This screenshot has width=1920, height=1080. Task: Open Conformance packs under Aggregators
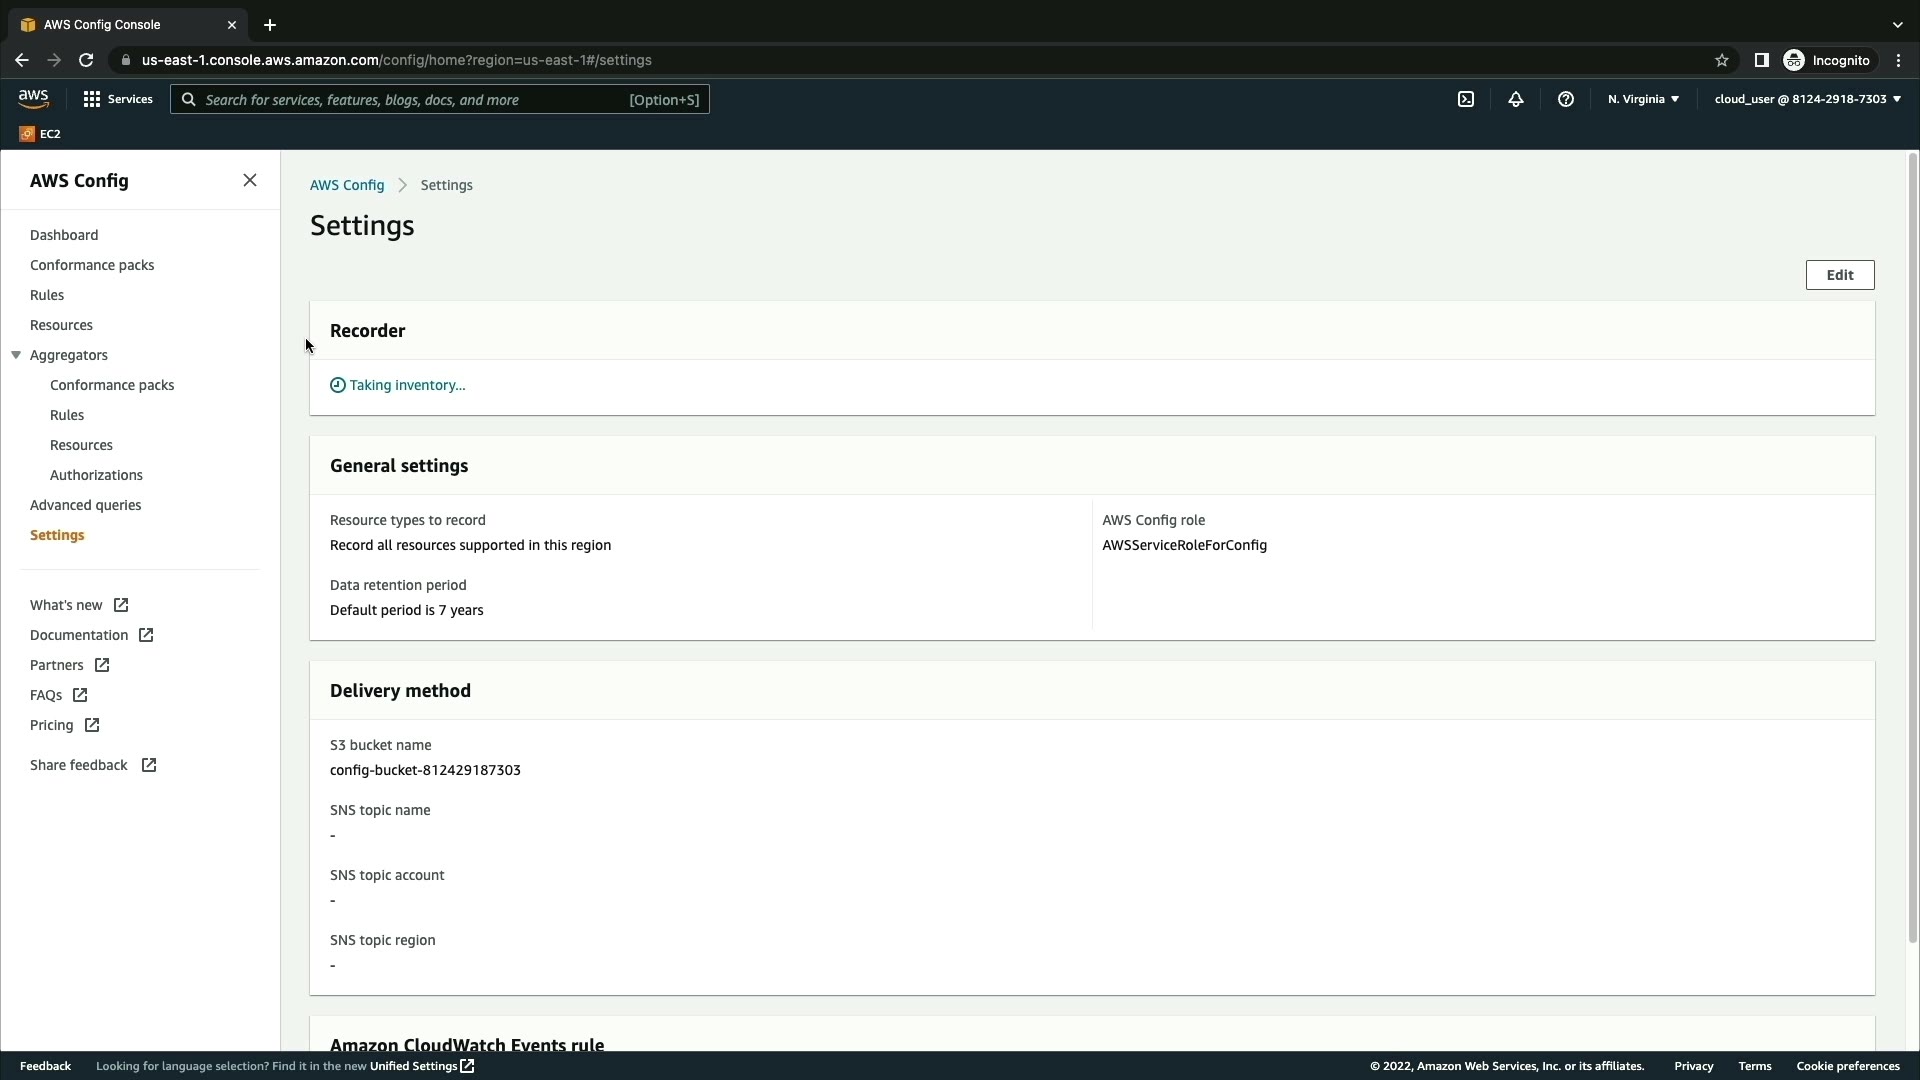[x=112, y=385]
